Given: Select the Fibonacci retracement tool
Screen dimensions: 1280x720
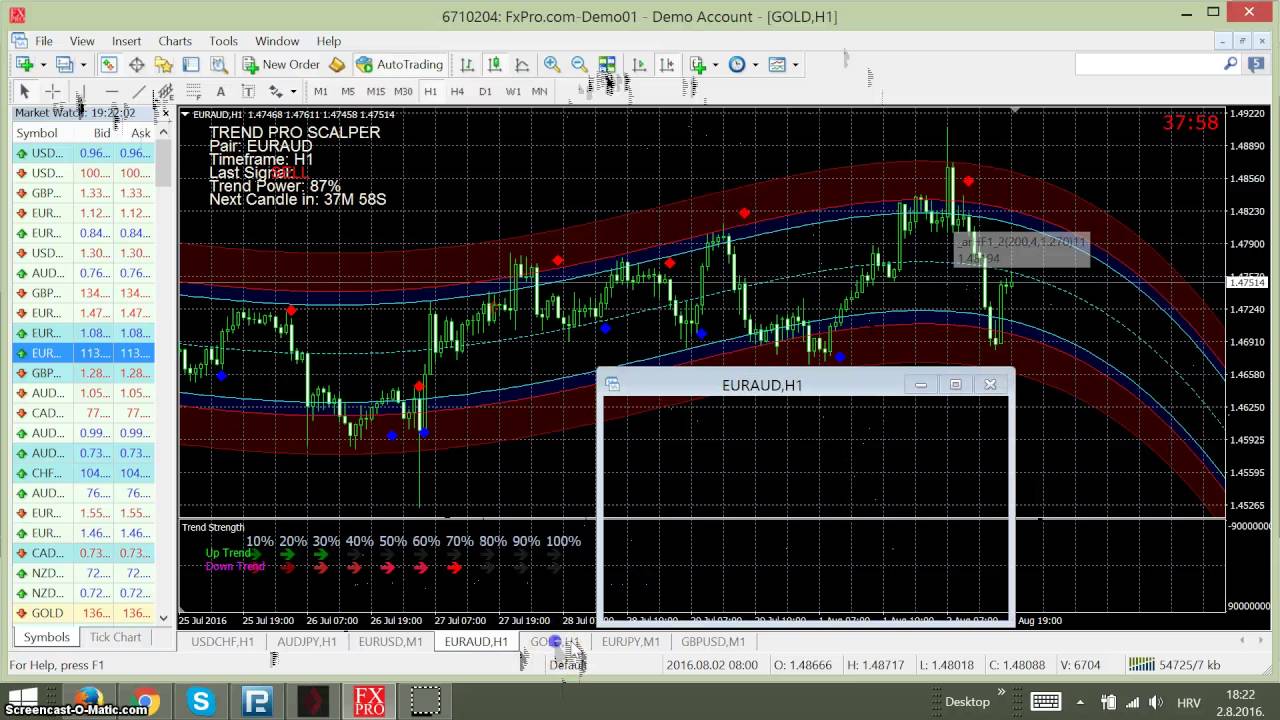Looking at the screenshot, I should click(193, 91).
